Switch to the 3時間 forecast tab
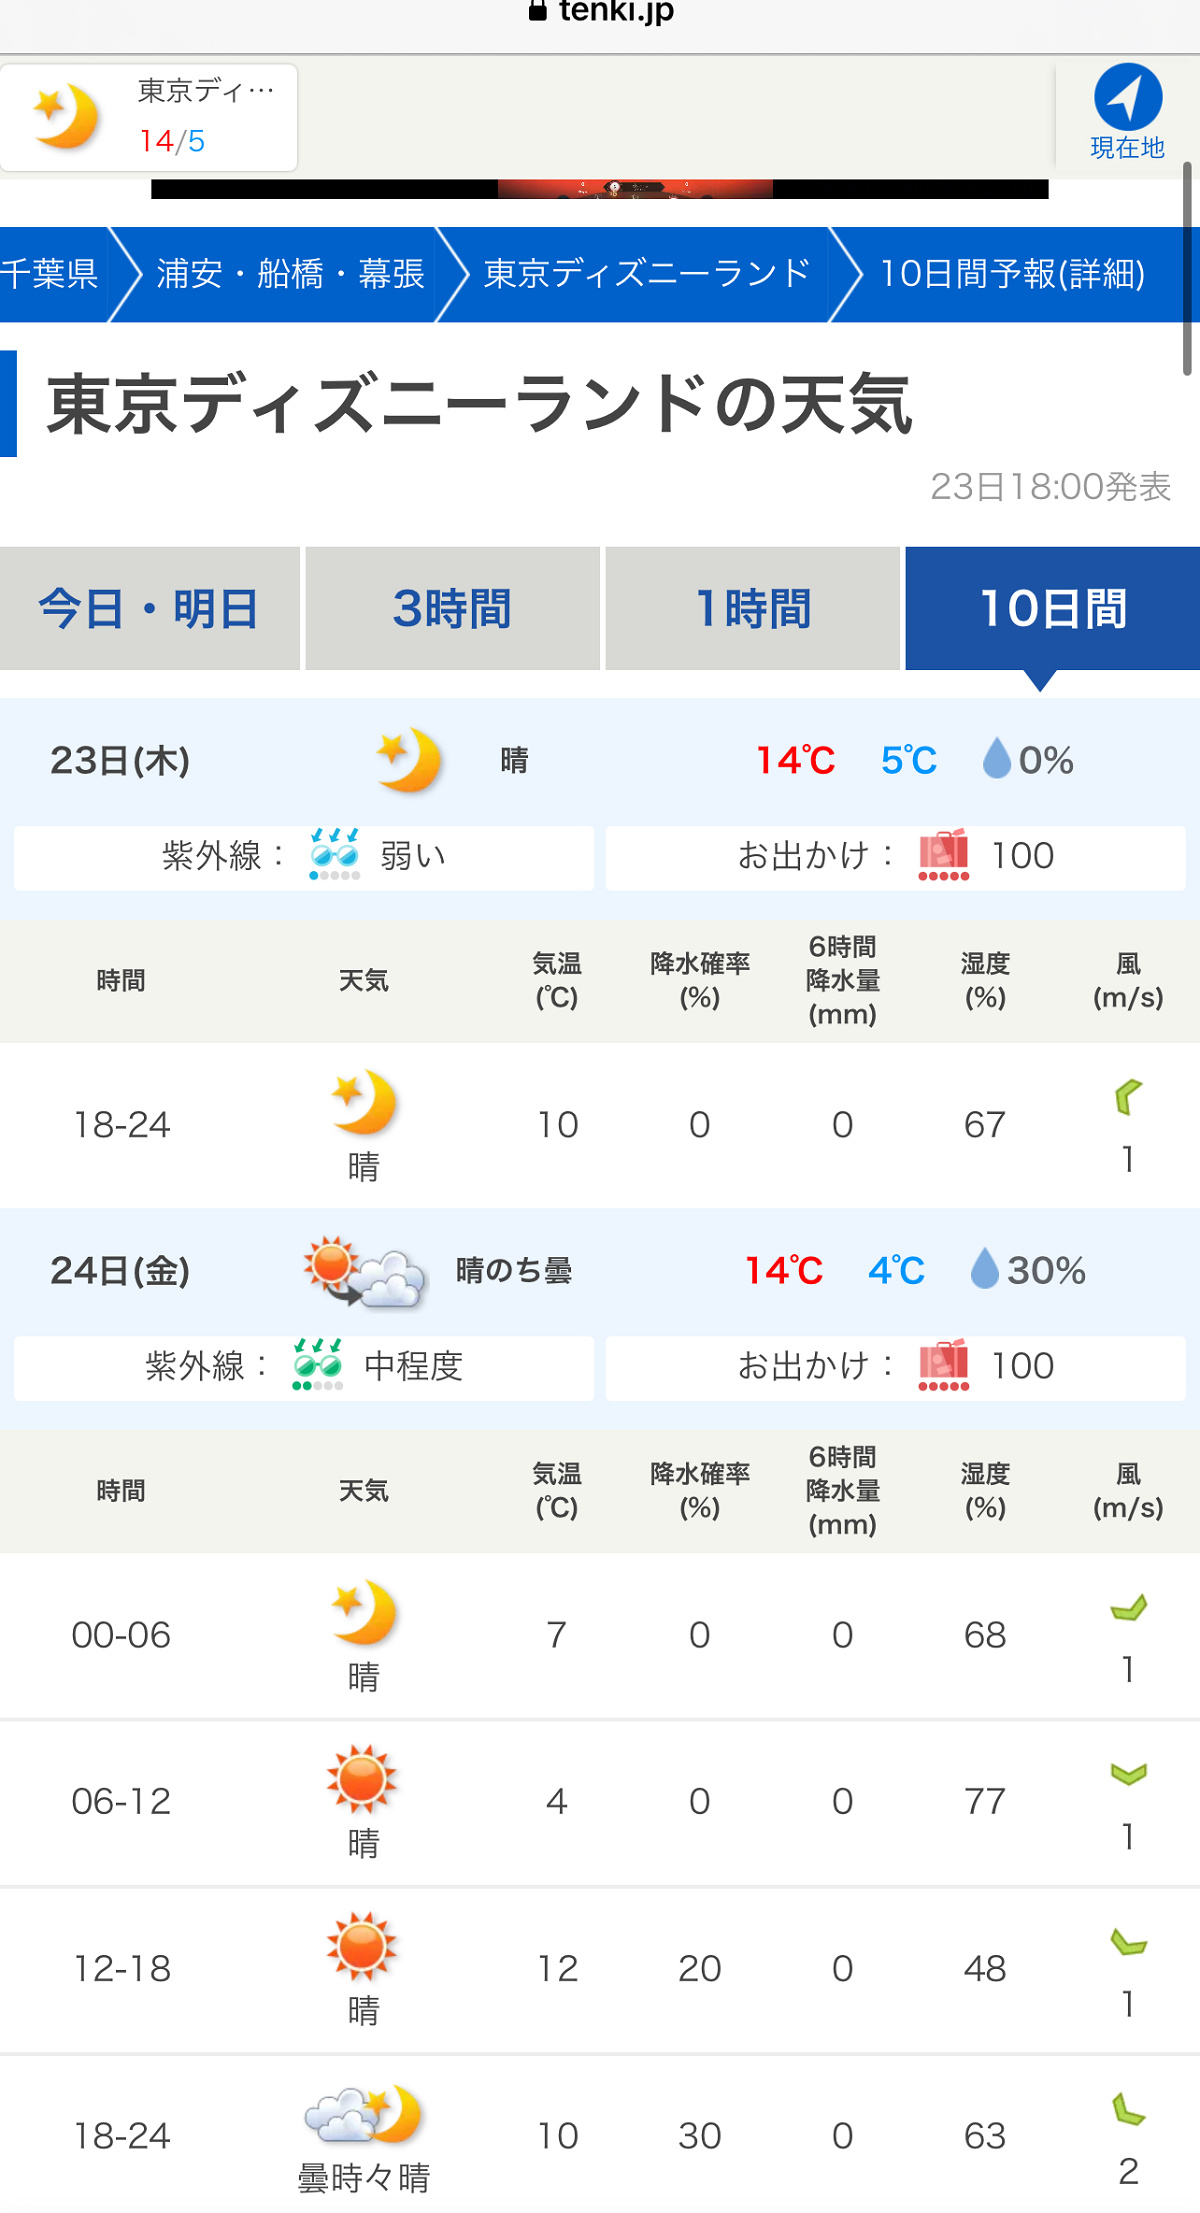This screenshot has width=1200, height=2213. [452, 608]
